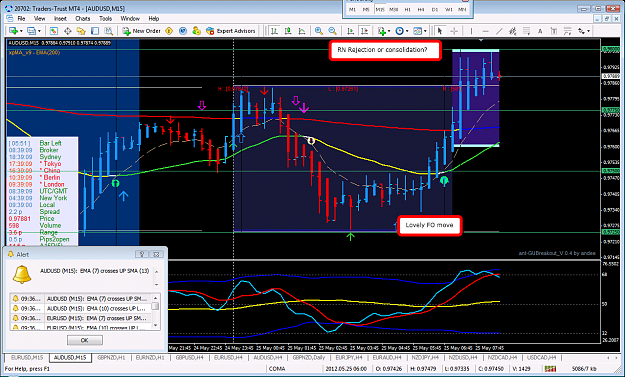Open the Navigator star-folder icon
Image resolution: width=625 pixels, height=377 pixels.
pyautogui.click(x=81, y=31)
